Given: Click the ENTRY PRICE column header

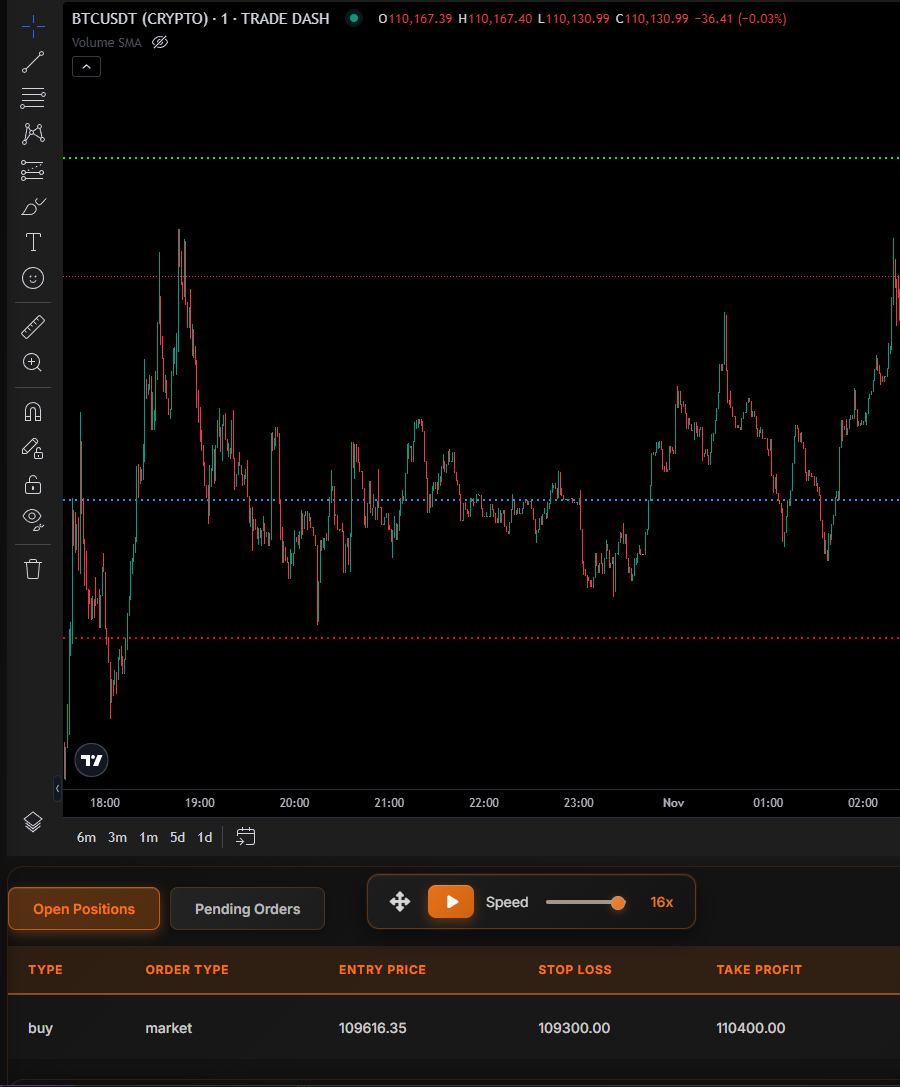Looking at the screenshot, I should [x=382, y=970].
